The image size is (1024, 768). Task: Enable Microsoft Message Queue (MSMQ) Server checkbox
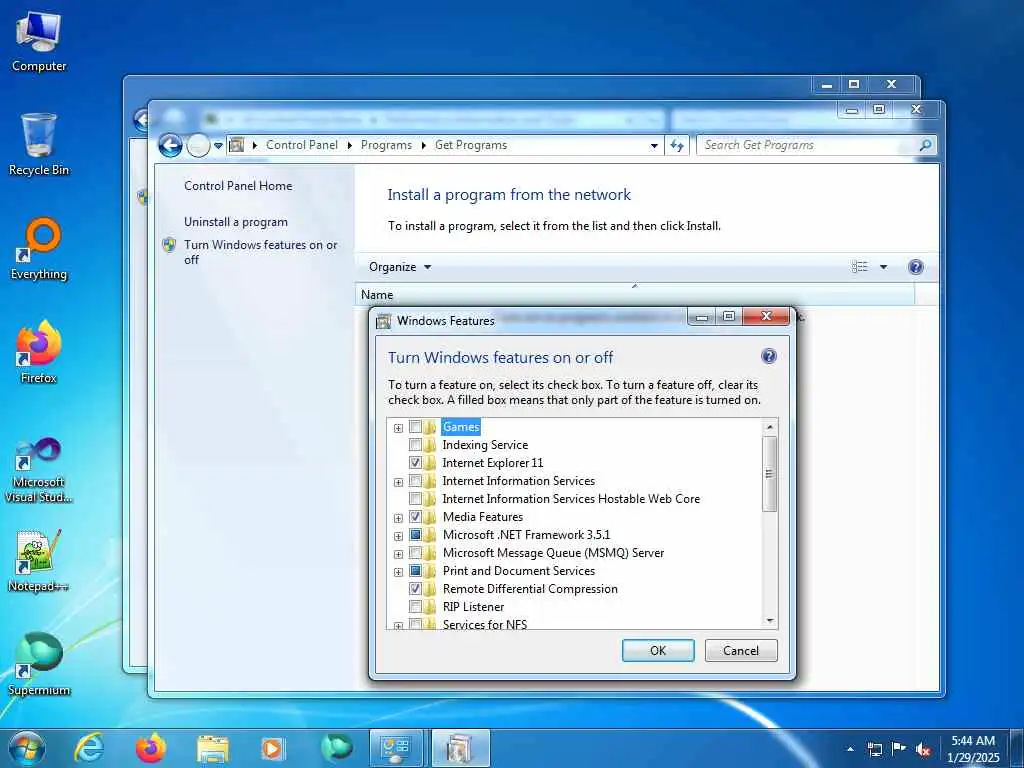[x=415, y=552]
